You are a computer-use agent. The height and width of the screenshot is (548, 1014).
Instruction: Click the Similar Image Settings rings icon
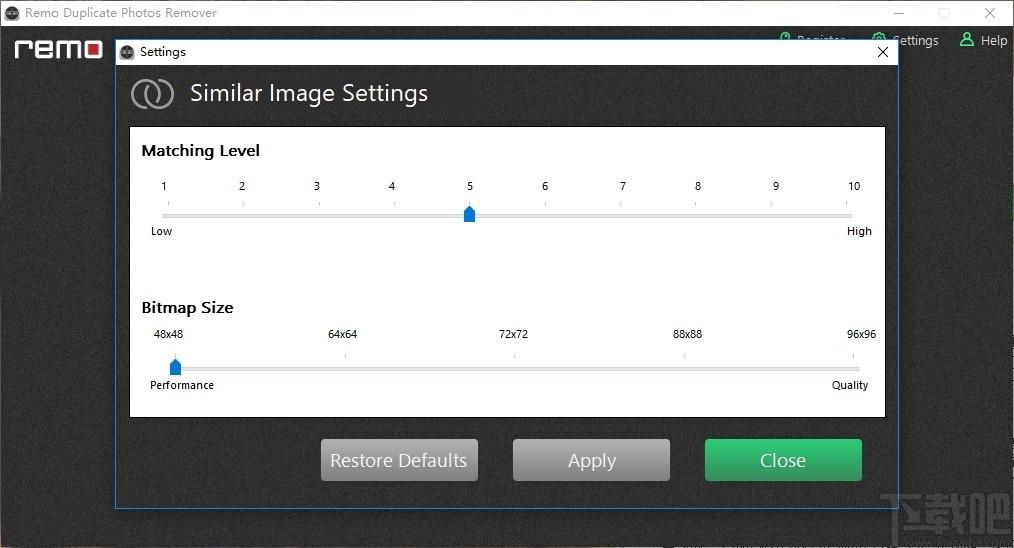pos(152,94)
